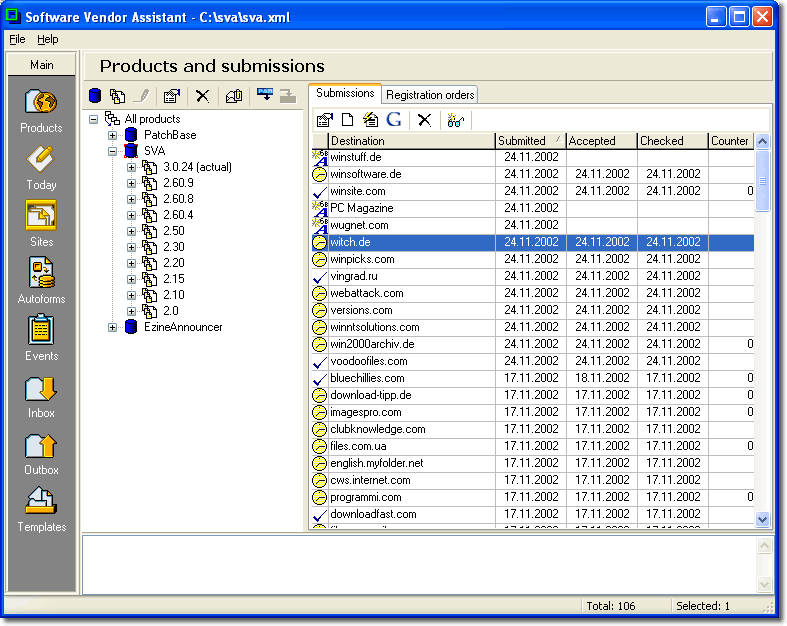
Task: Collapse the All products tree node
Action: click(x=93, y=119)
